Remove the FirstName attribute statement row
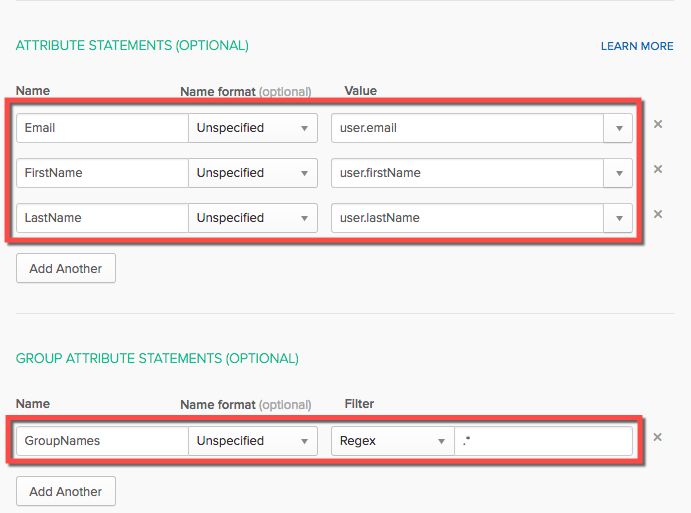This screenshot has width=691, height=513. tap(658, 169)
